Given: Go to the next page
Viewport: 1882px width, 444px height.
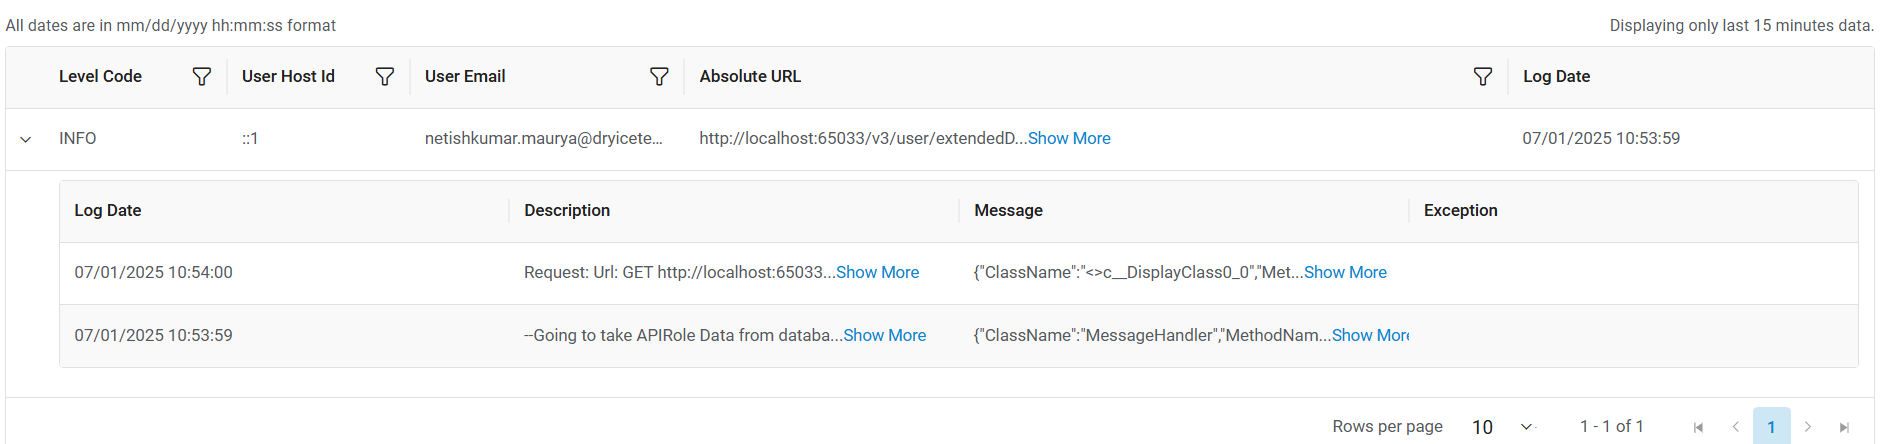Looking at the screenshot, I should [1808, 427].
